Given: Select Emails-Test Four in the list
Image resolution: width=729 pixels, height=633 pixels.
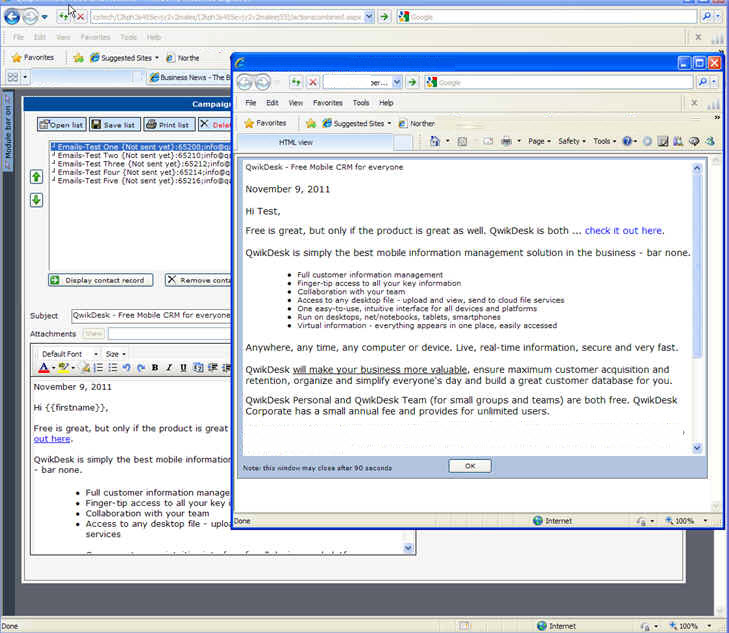Looking at the screenshot, I should click(141, 172).
